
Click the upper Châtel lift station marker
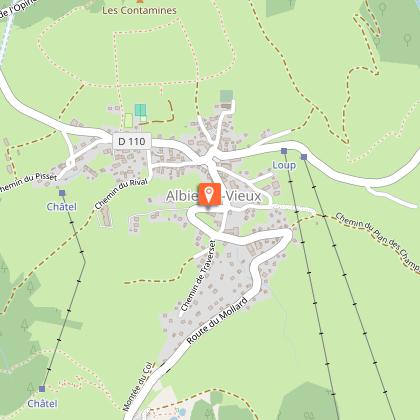point(62,193)
